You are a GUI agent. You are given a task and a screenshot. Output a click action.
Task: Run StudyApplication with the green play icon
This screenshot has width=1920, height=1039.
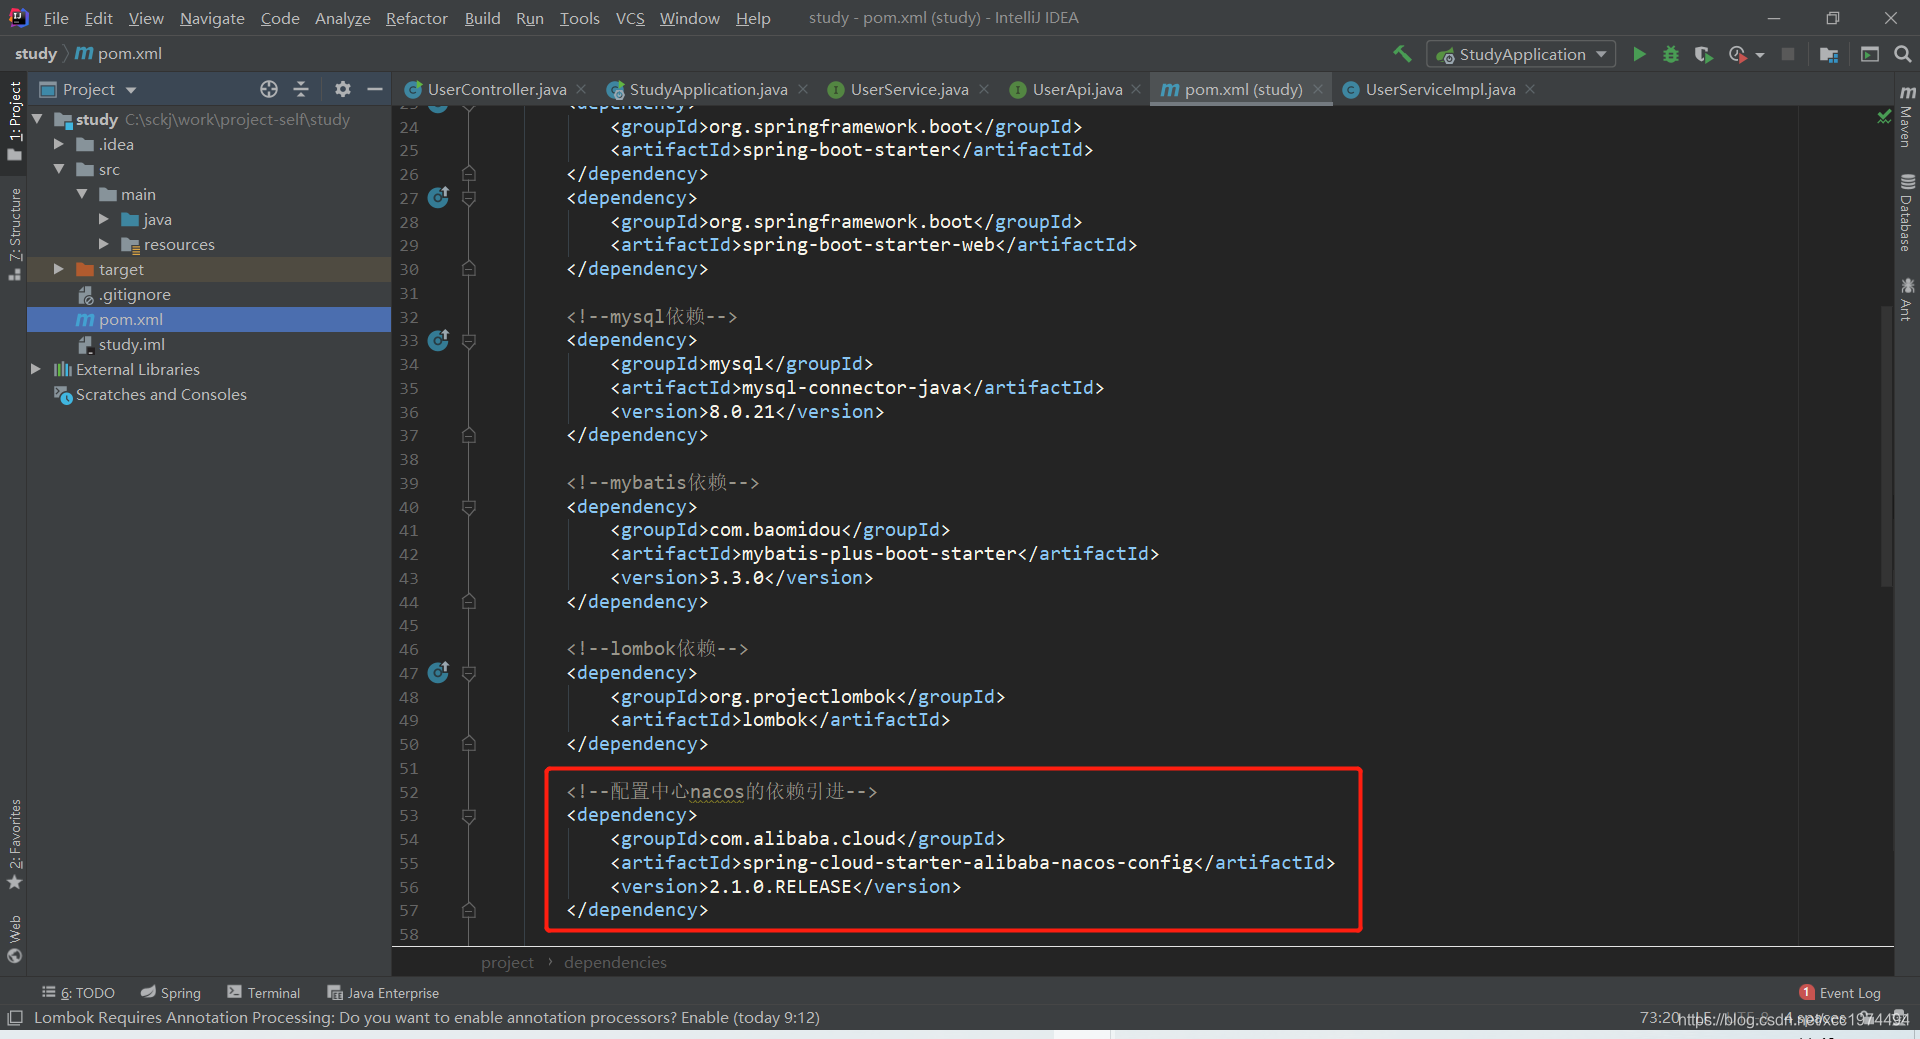point(1639,54)
